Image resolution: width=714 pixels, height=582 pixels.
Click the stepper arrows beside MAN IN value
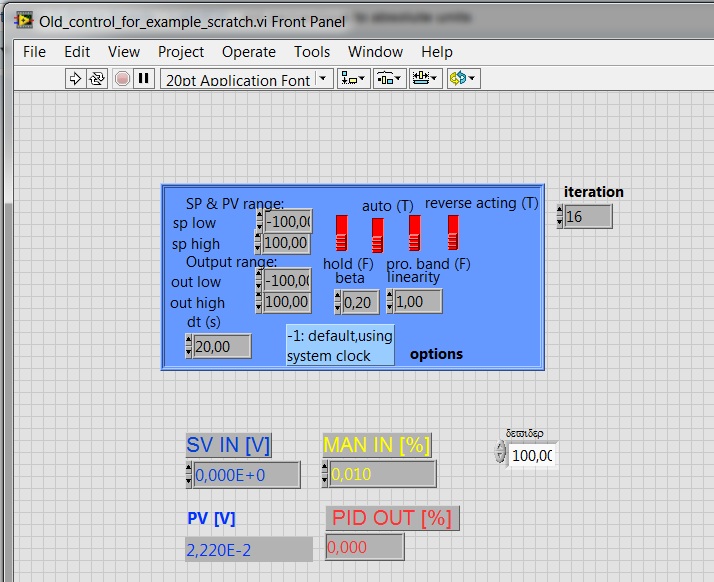tap(325, 474)
